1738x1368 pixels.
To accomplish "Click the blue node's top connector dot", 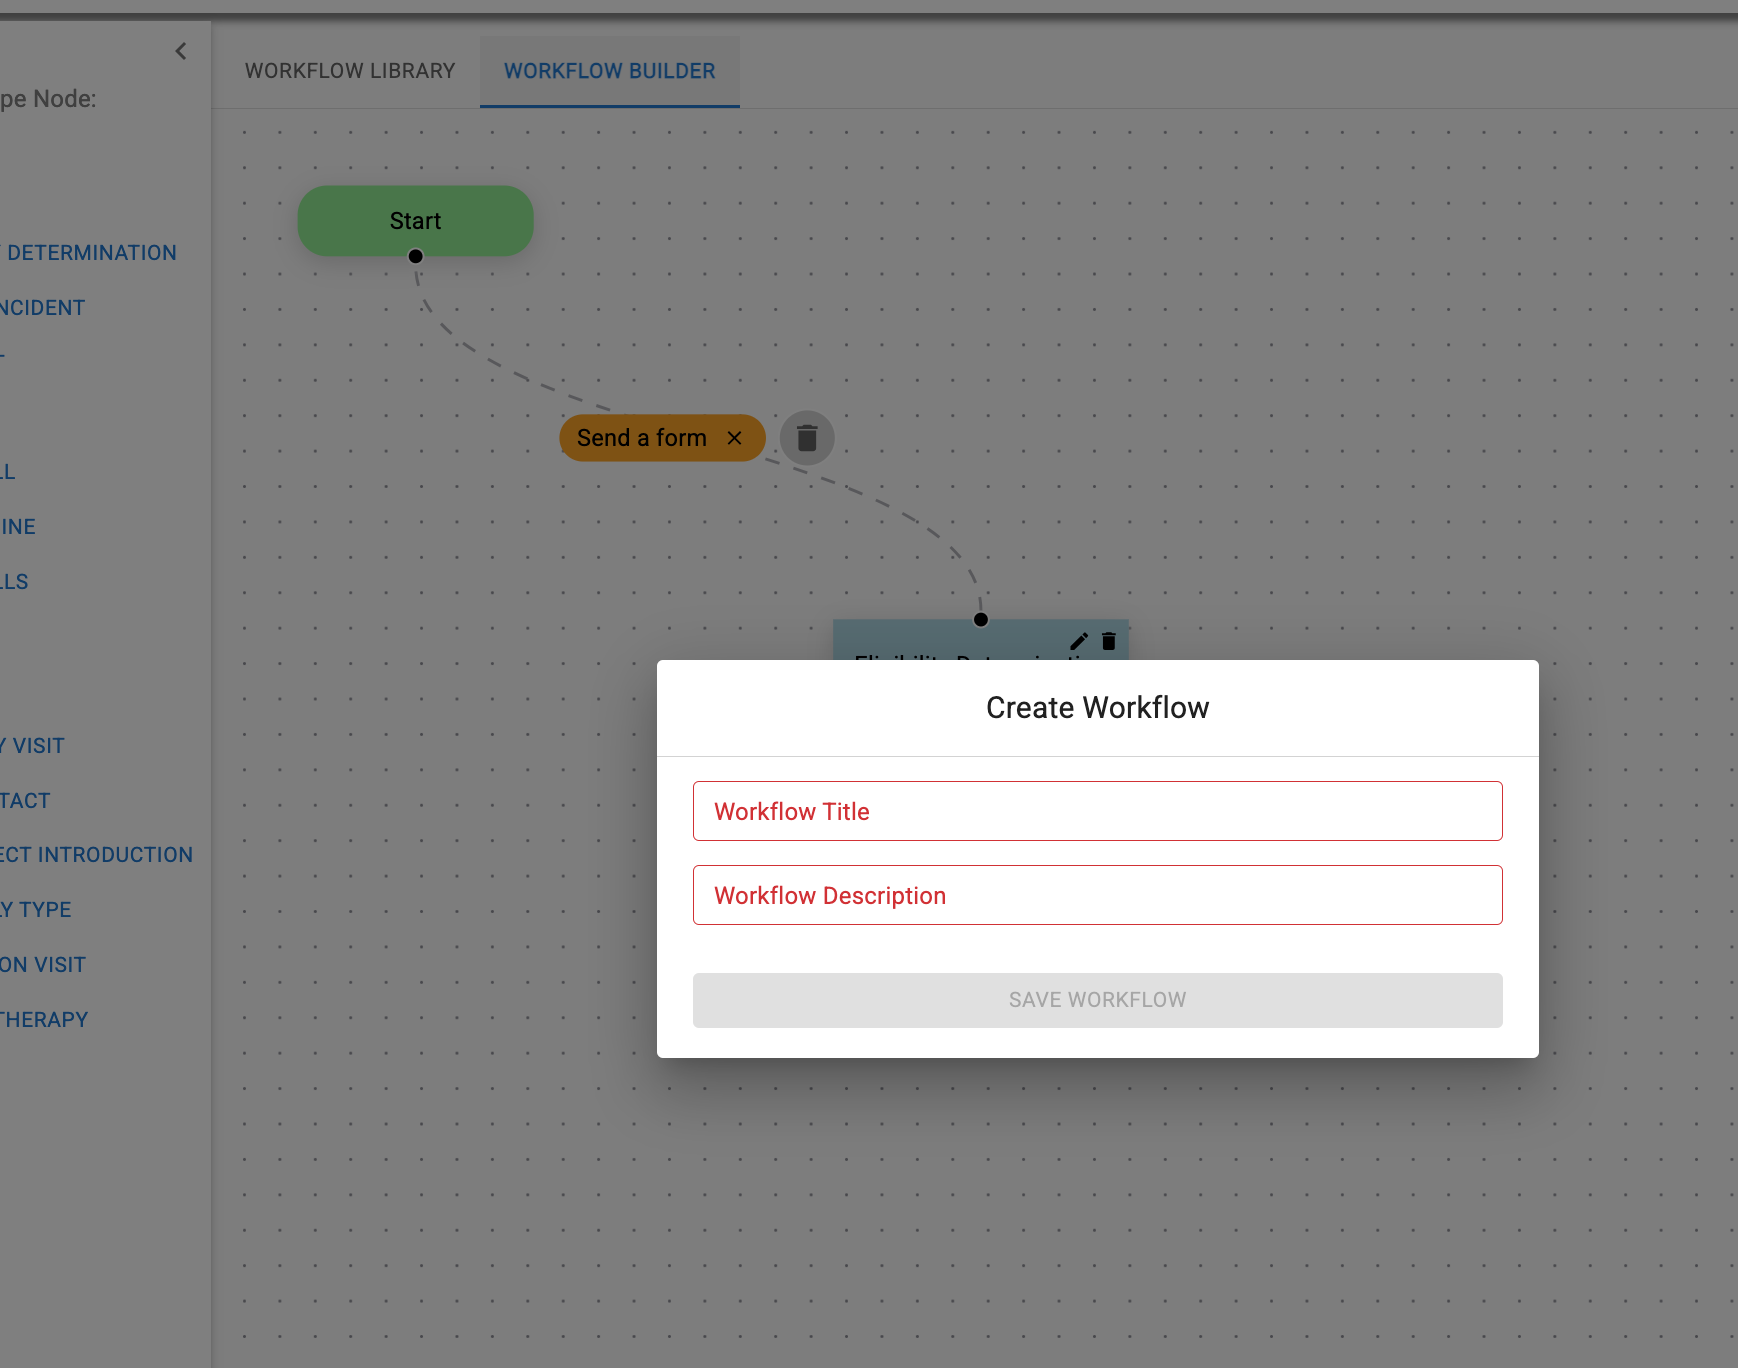I will [x=981, y=619].
